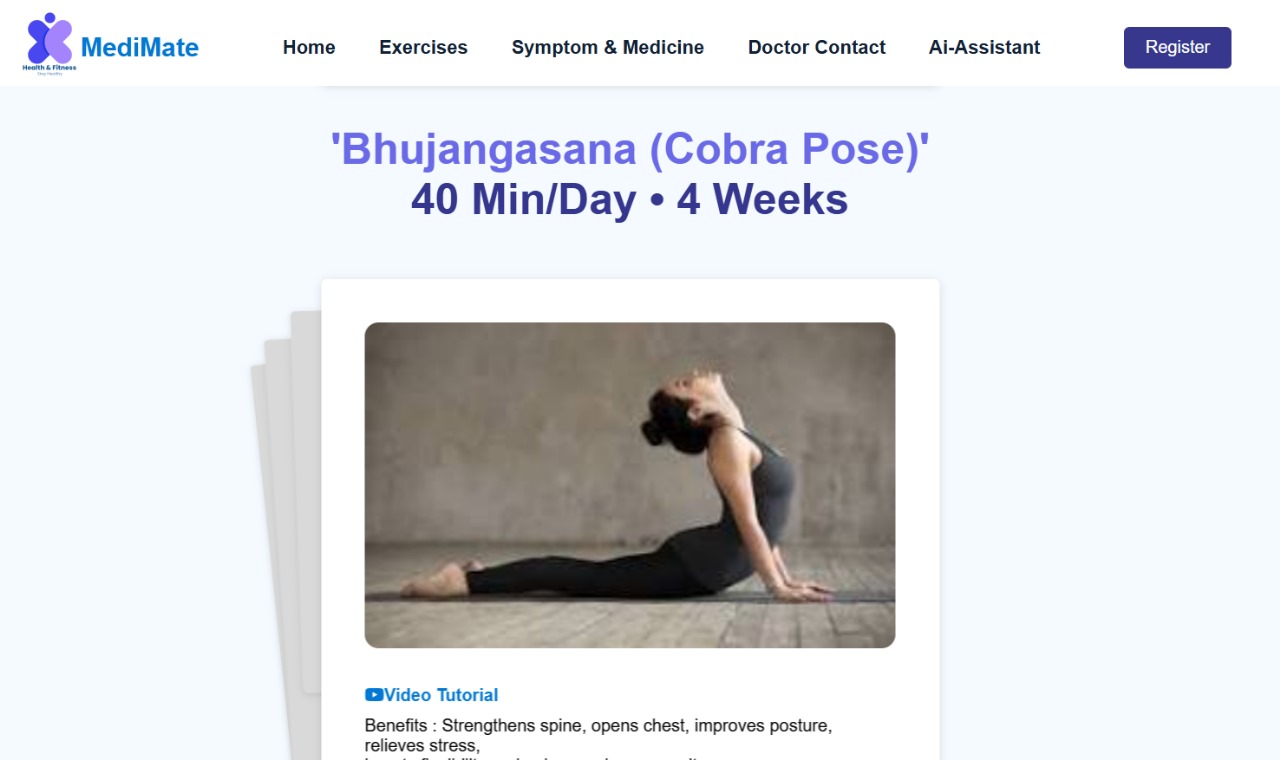The width and height of the screenshot is (1280, 760).
Task: Click the 40 Min/Day • 4 Weeks subtitle
Action: click(630, 199)
